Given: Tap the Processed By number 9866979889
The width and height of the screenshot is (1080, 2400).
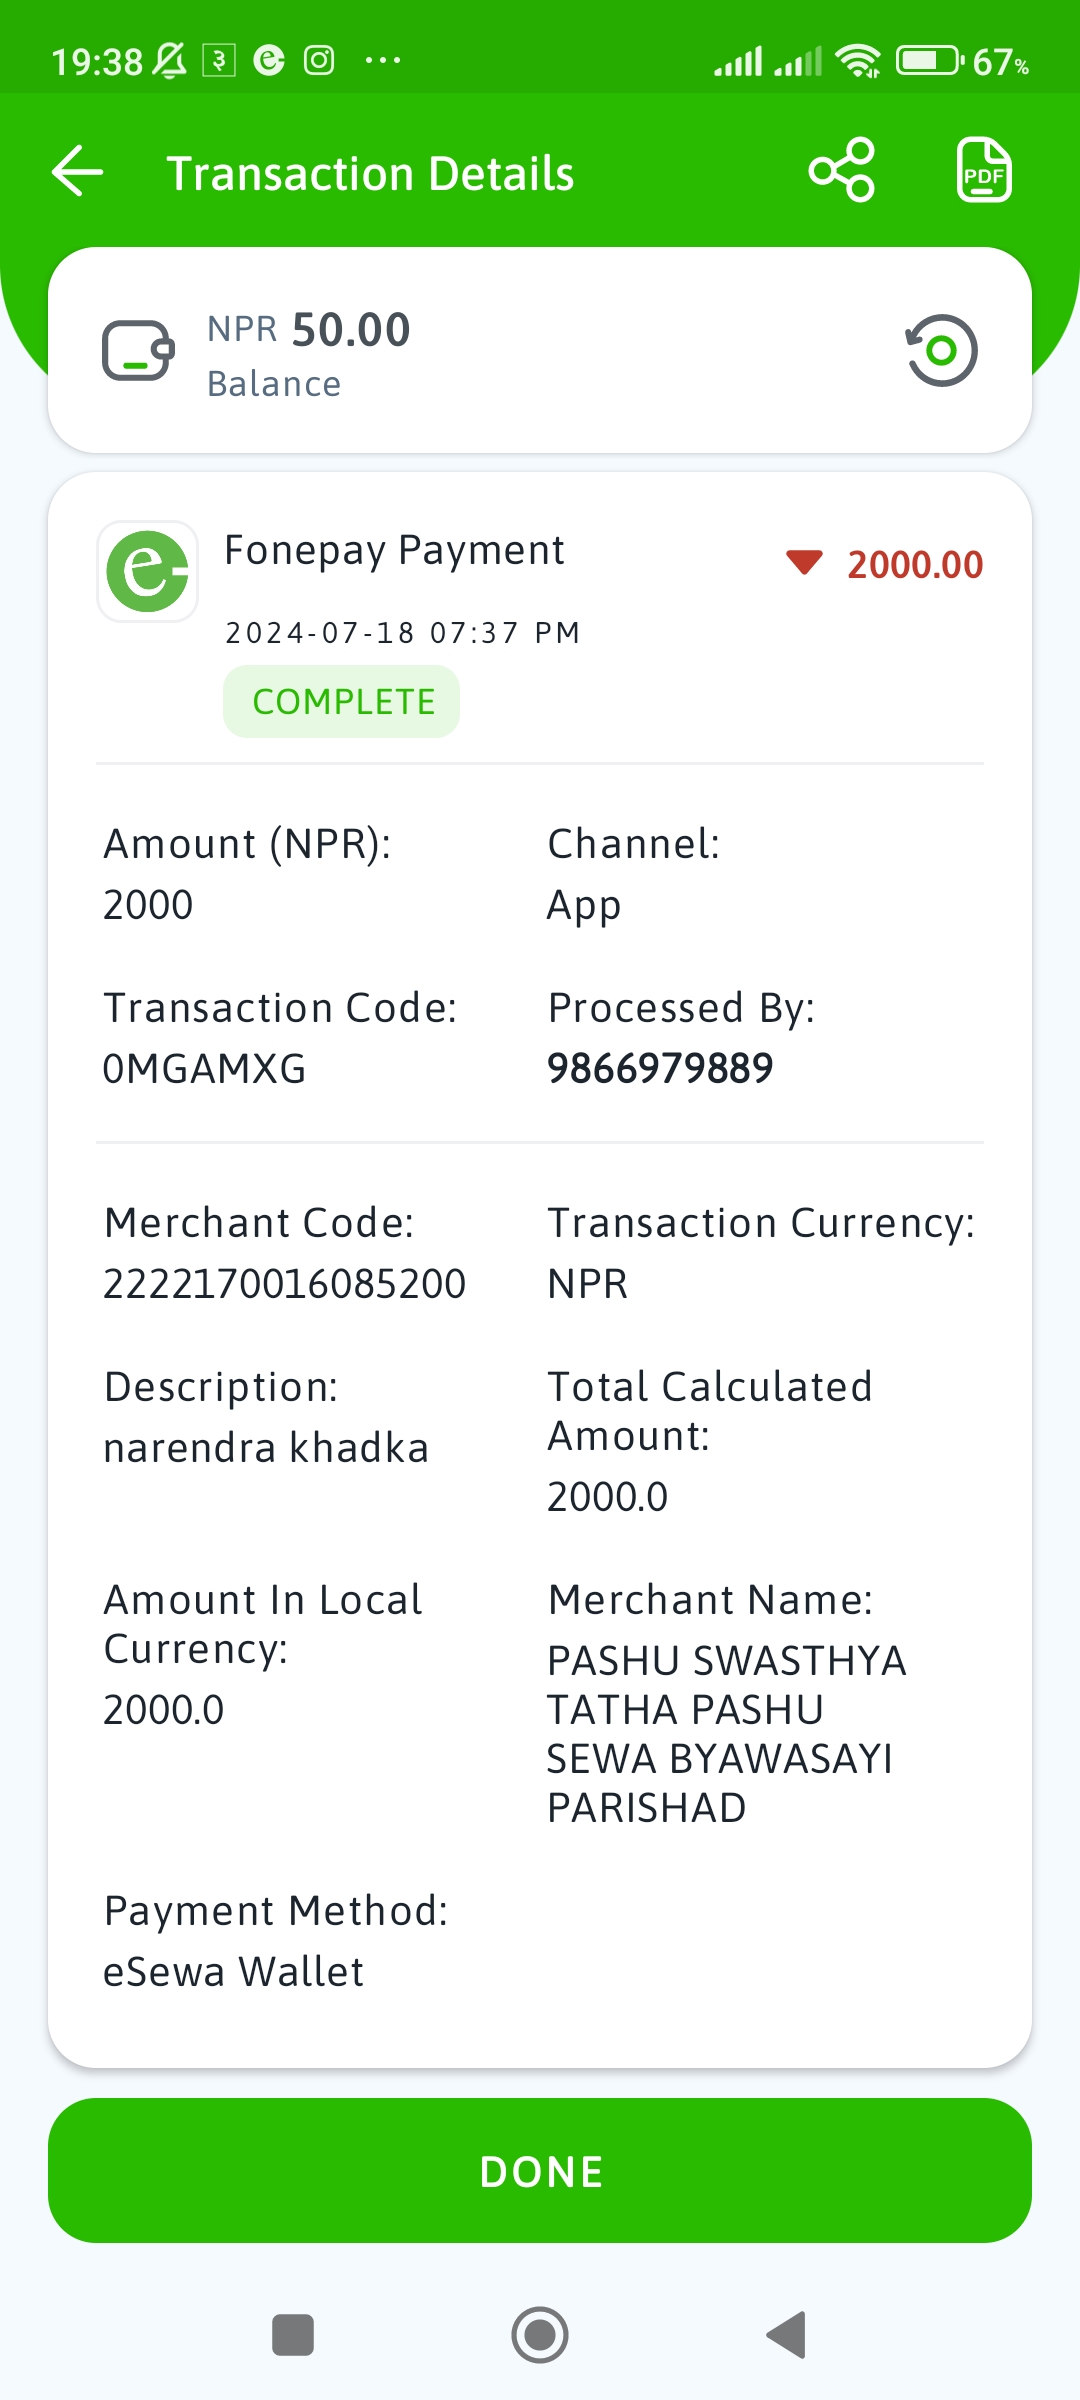Looking at the screenshot, I should pyautogui.click(x=660, y=1069).
